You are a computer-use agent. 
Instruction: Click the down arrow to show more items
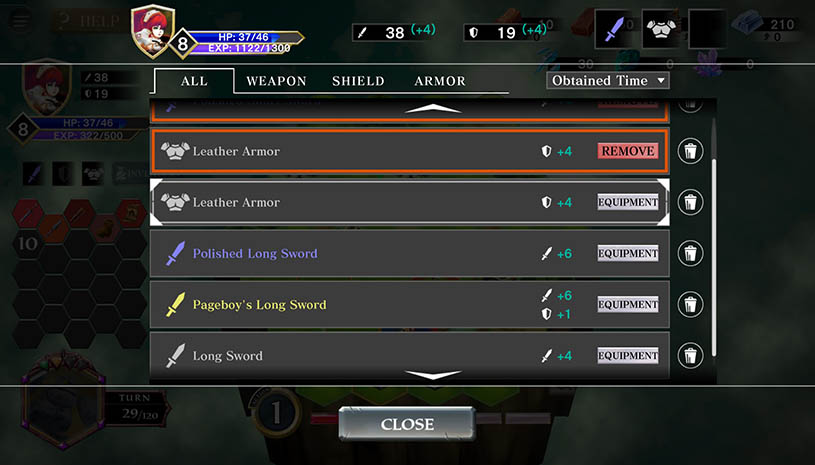tap(433, 375)
